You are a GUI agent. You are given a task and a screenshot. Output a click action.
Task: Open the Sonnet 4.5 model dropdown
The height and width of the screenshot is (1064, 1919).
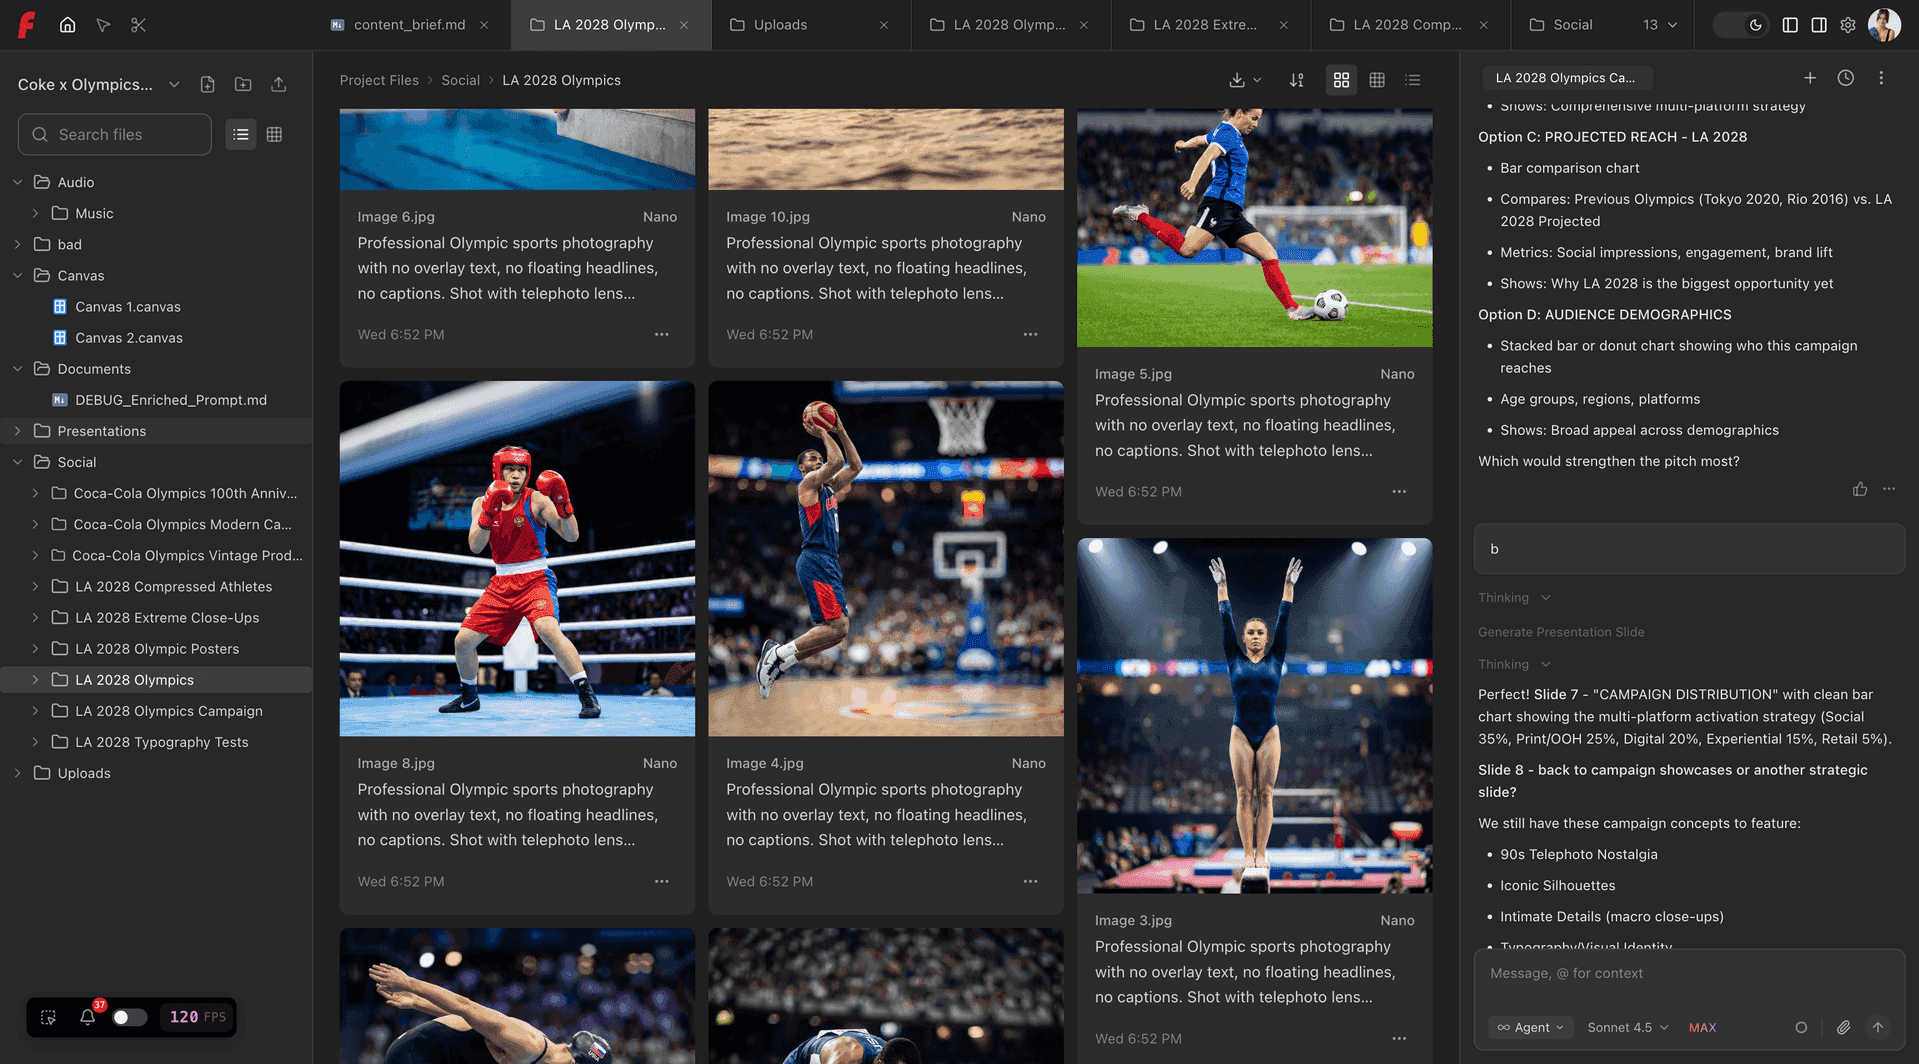(x=1627, y=1027)
